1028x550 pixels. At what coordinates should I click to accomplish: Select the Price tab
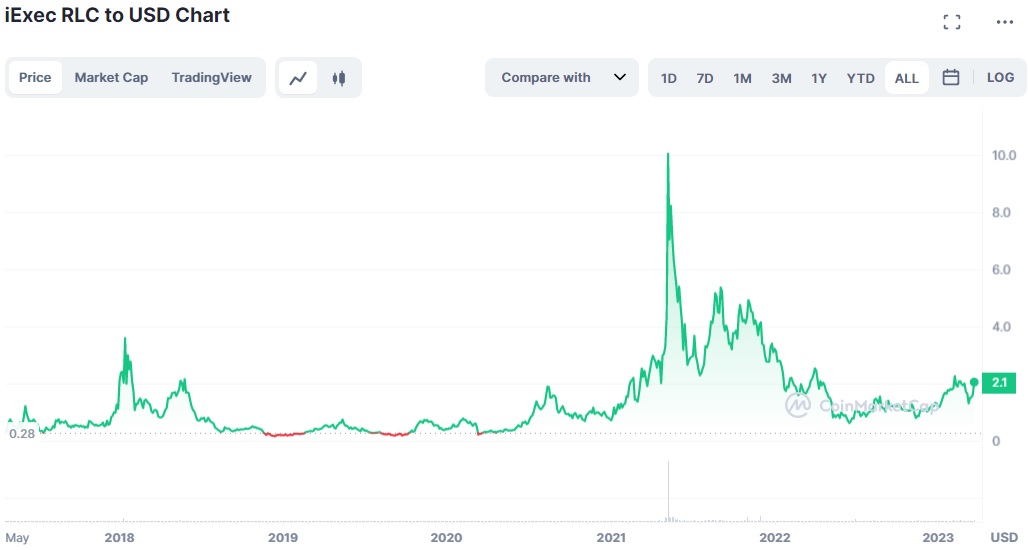coord(35,77)
